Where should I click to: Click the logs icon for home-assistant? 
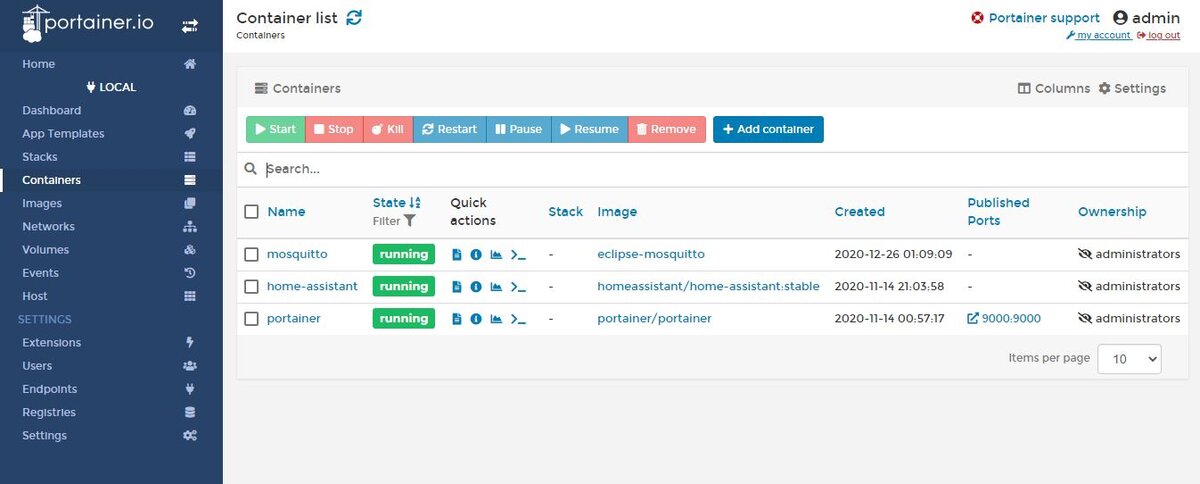point(457,287)
